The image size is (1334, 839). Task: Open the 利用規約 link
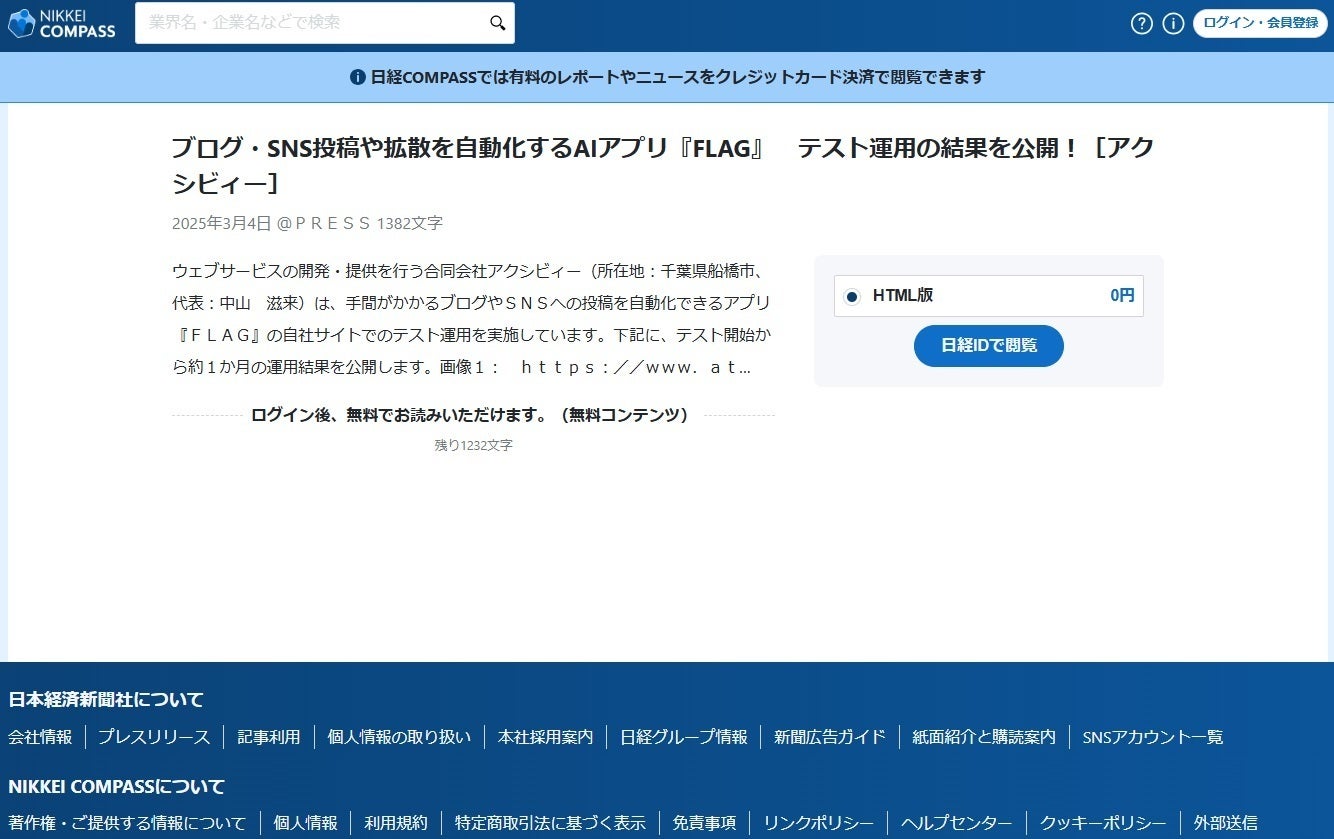tap(395, 823)
